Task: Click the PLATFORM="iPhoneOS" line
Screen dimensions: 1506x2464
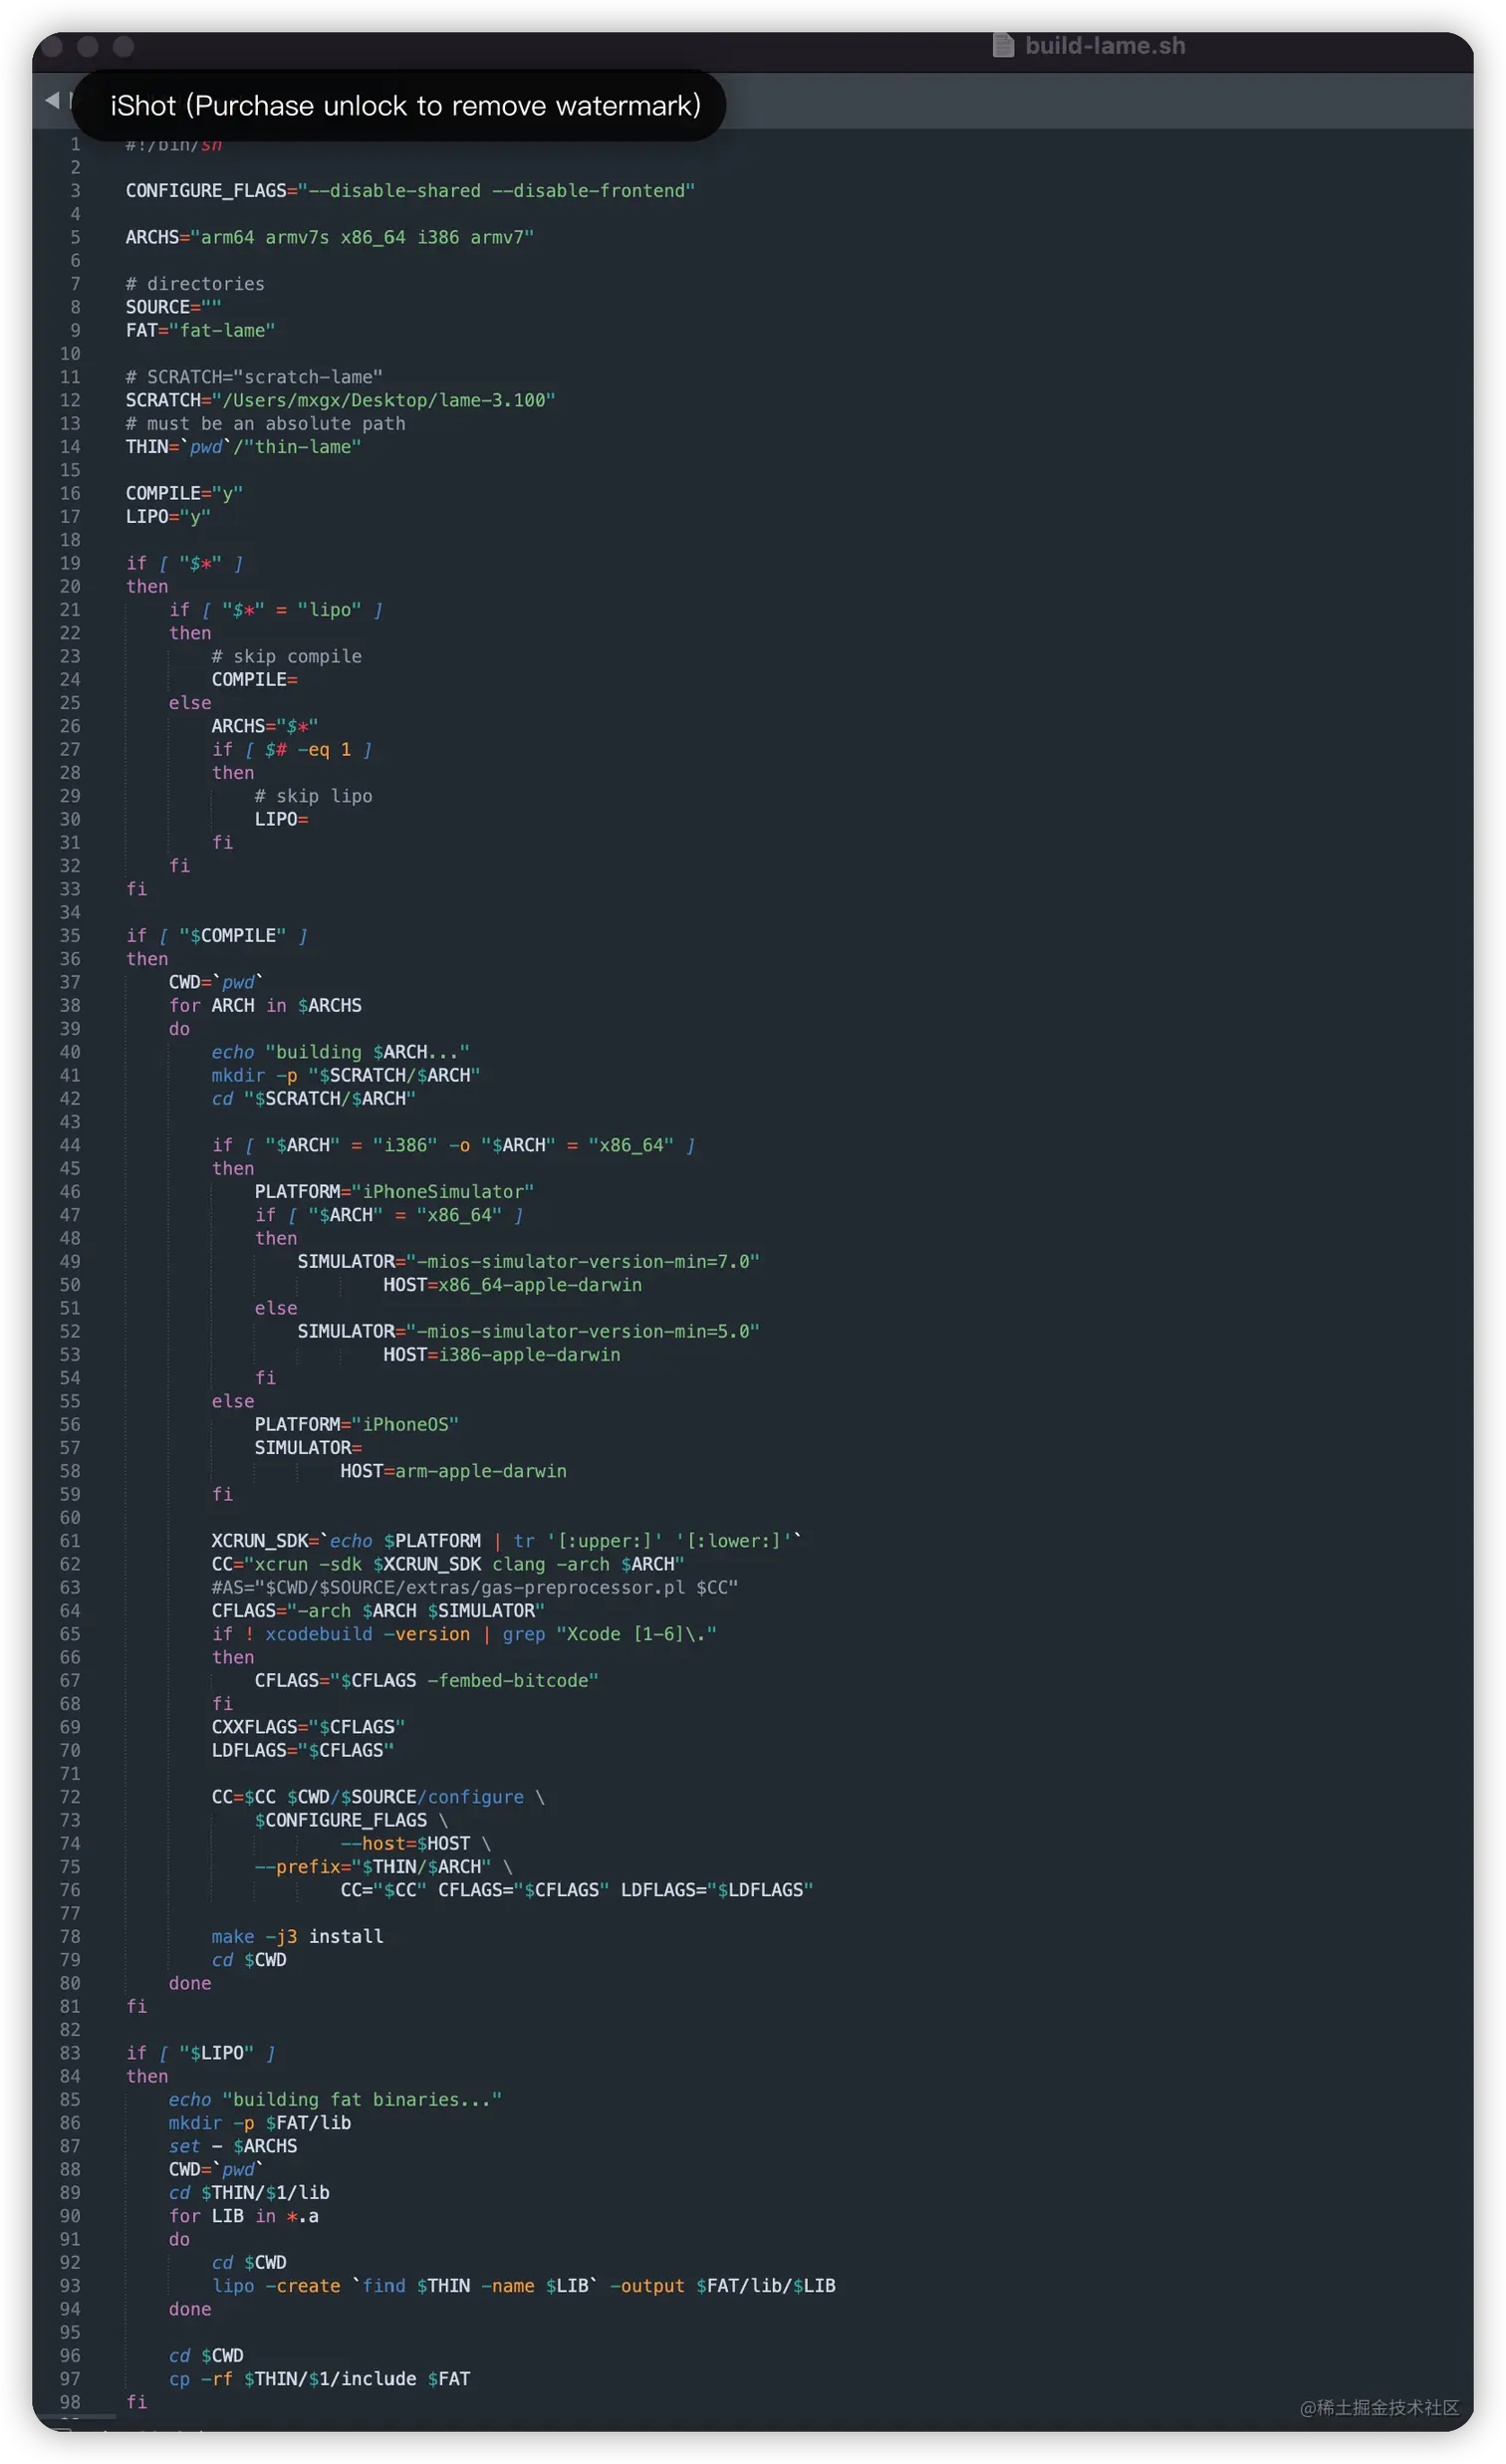Action: [357, 1424]
